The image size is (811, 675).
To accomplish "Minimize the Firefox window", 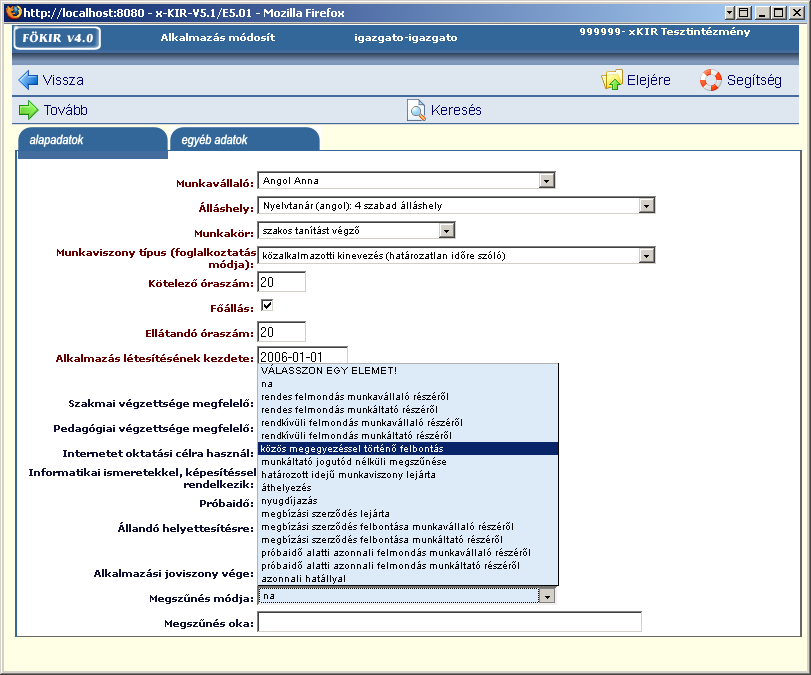I will click(761, 12).
